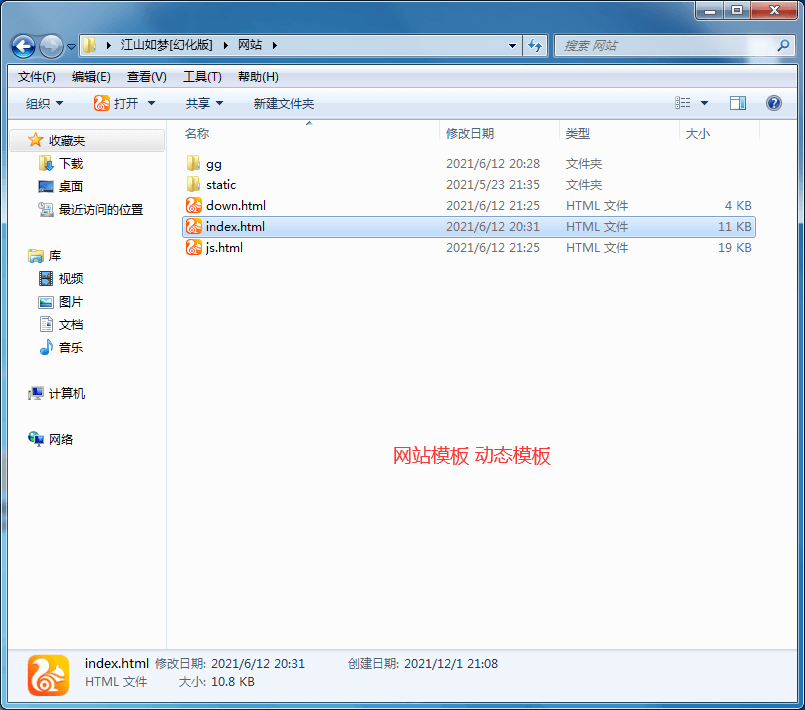Select the static folder icon

(194, 184)
